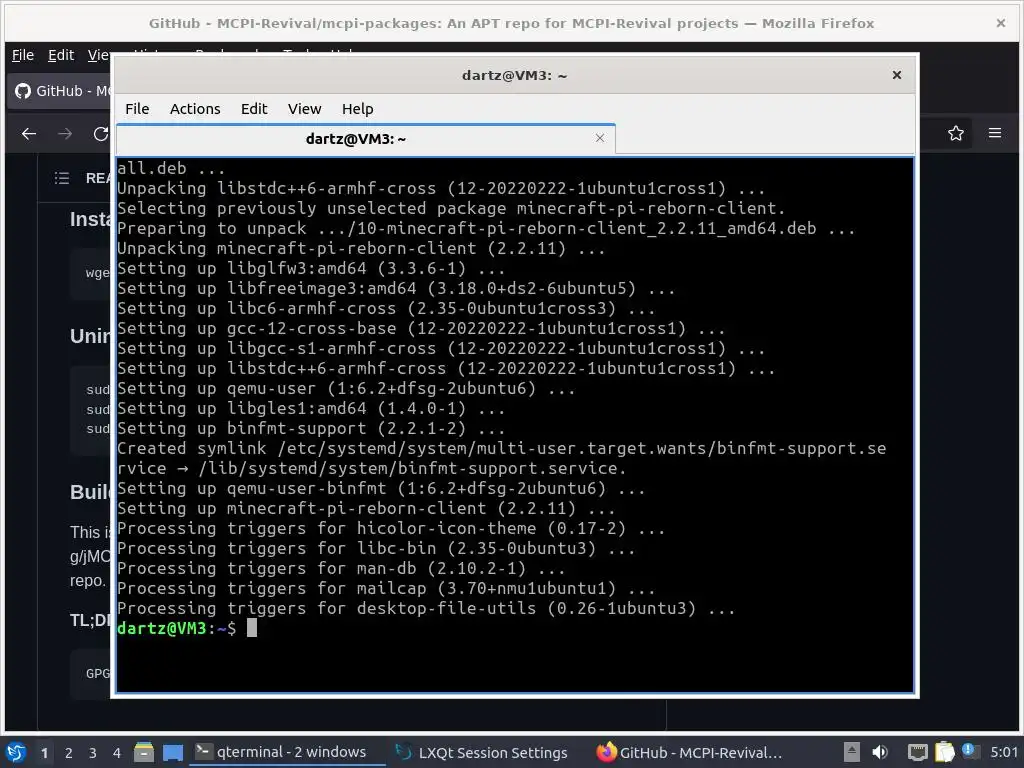Reload the Firefox page
The height and width of the screenshot is (768, 1024).
[101, 134]
